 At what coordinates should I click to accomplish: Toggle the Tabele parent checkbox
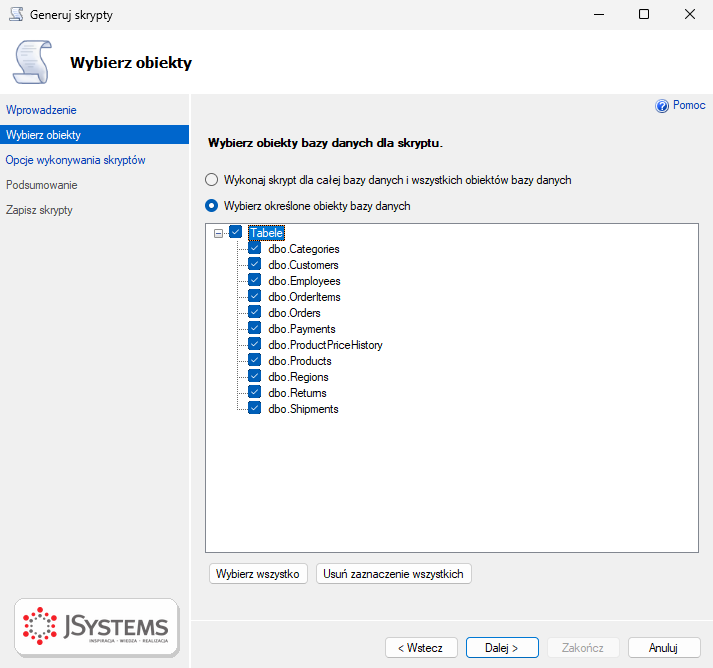pyautogui.click(x=236, y=232)
